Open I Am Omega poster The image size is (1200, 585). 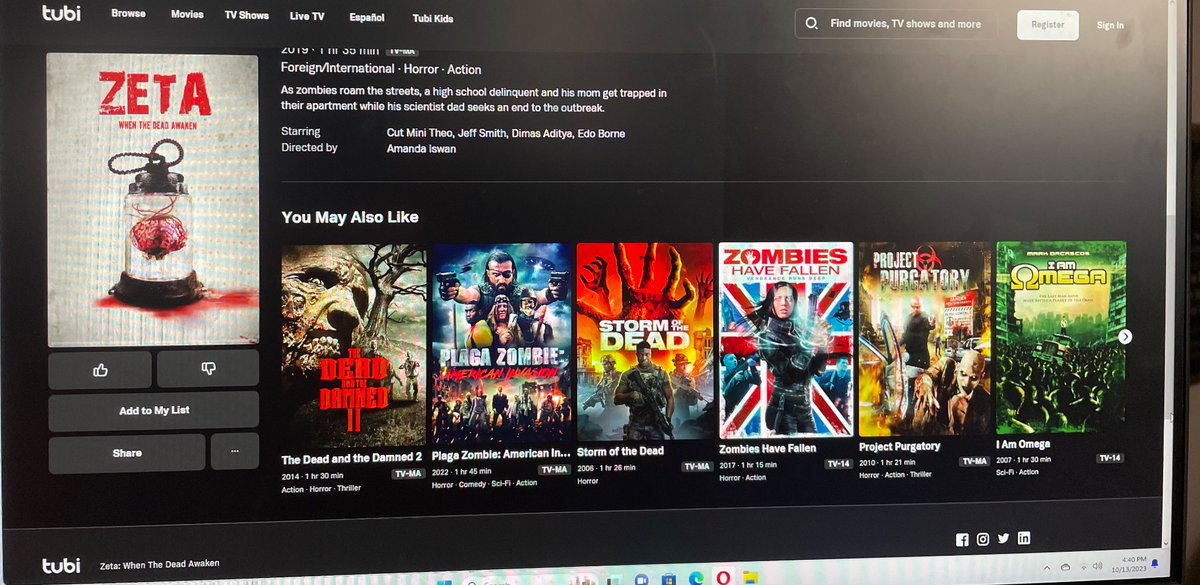coord(1061,337)
